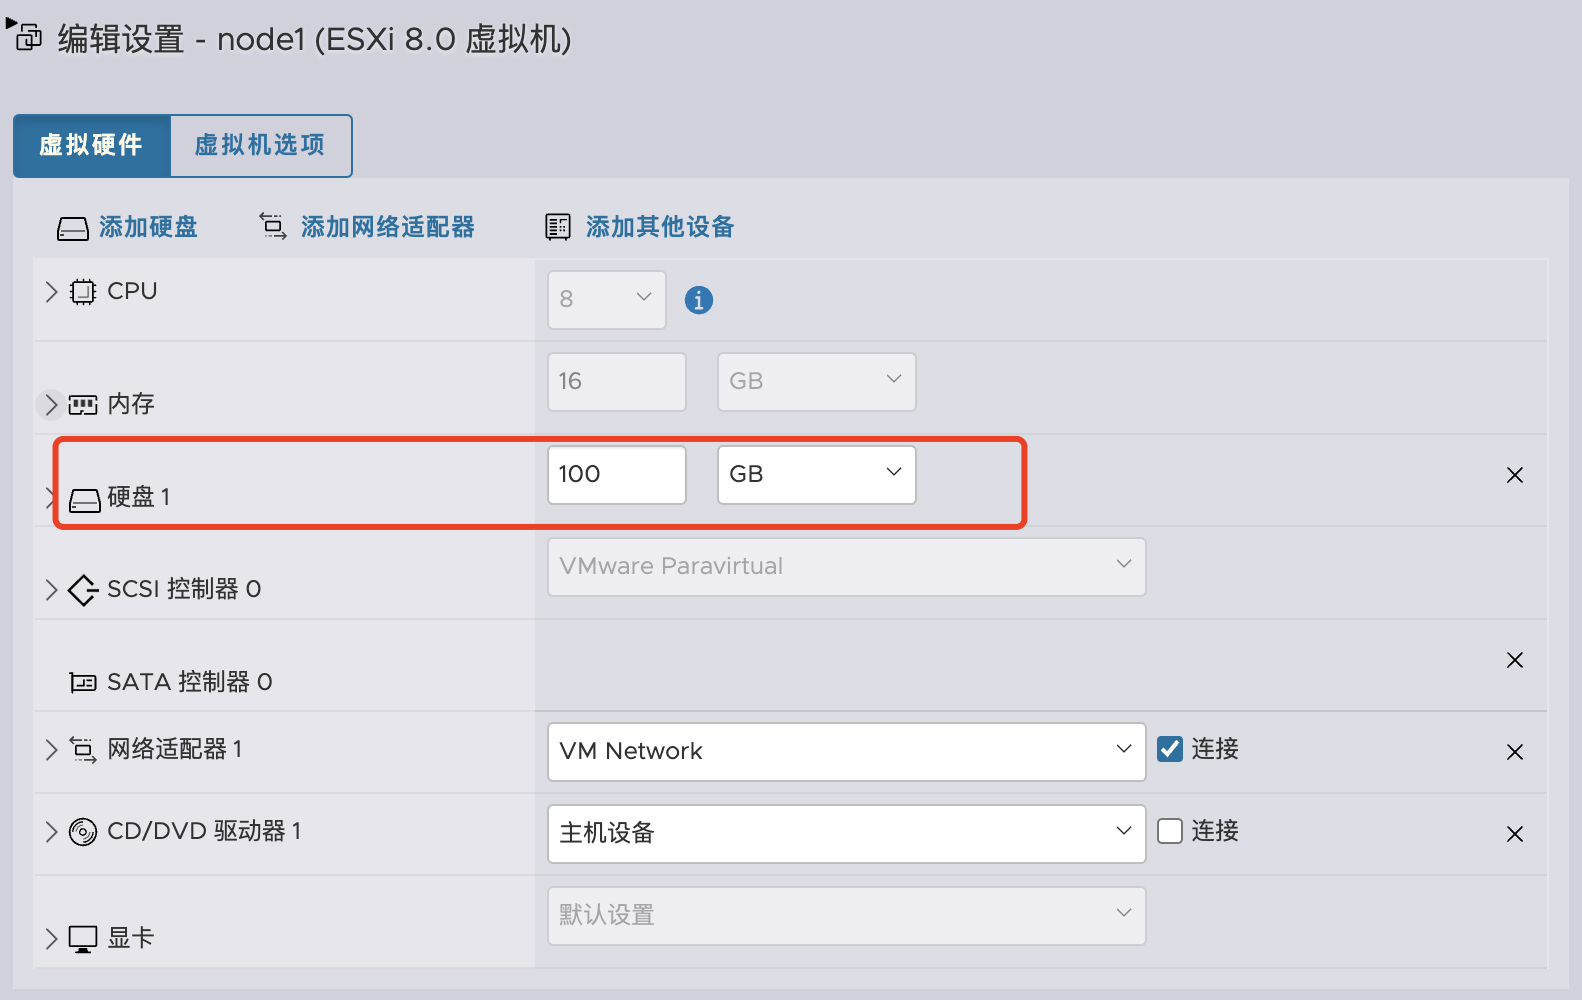Open the CD/DVD 主机设备 dropdown

(x=846, y=833)
